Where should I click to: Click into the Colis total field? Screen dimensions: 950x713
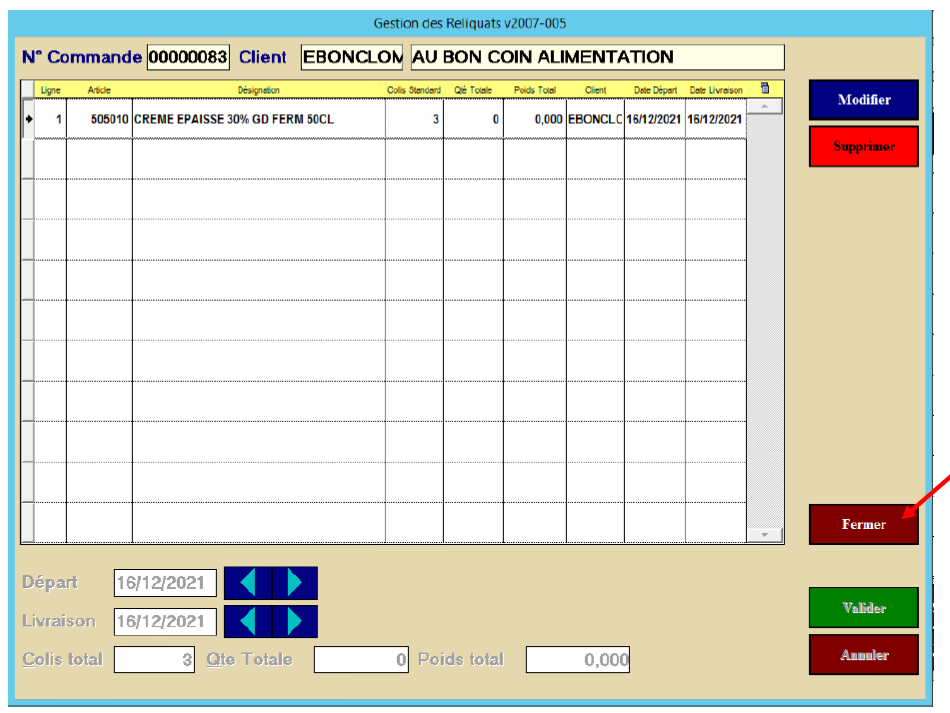pyautogui.click(x=154, y=660)
